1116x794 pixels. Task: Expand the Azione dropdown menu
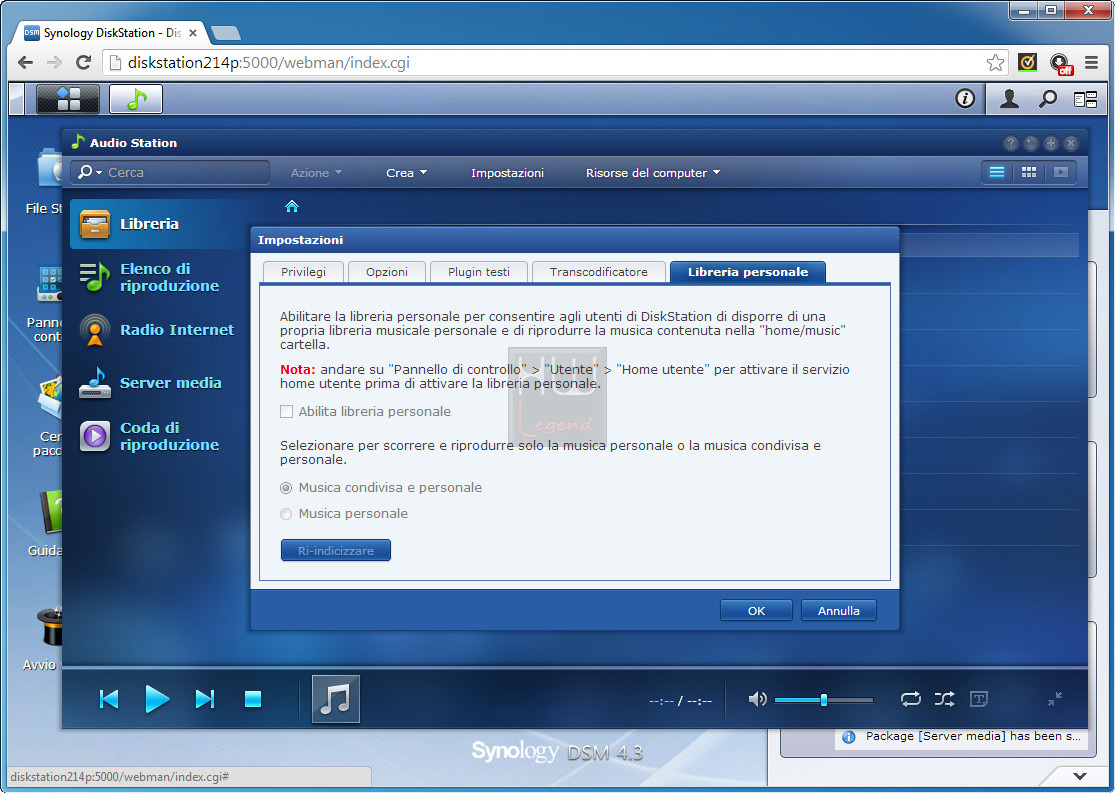[x=316, y=173]
